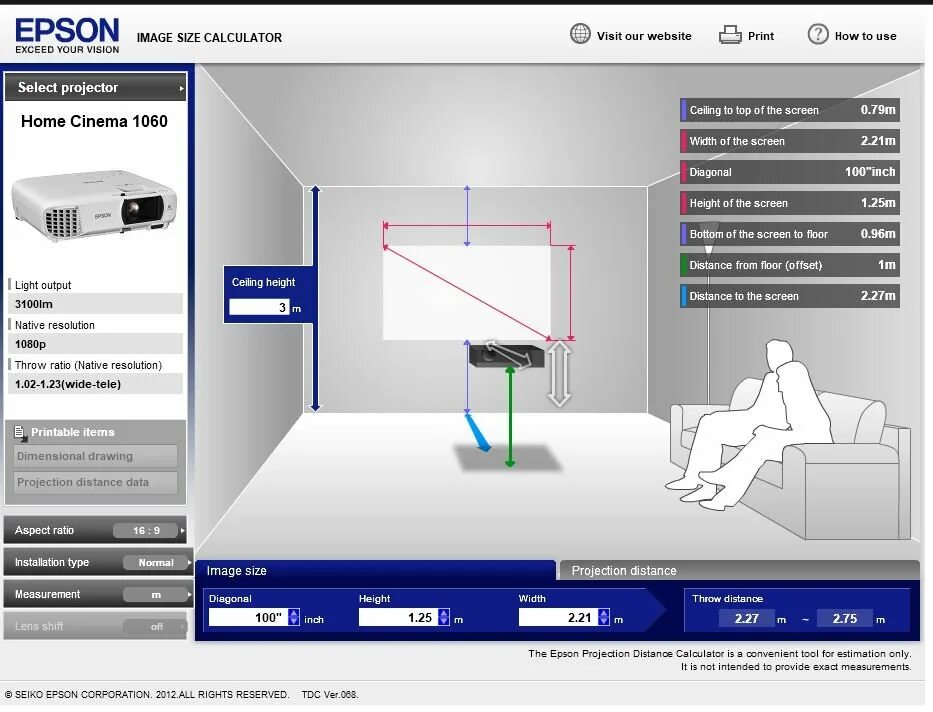The height and width of the screenshot is (712, 933).
Task: Click the white projection screen in diagram
Action: (466, 293)
